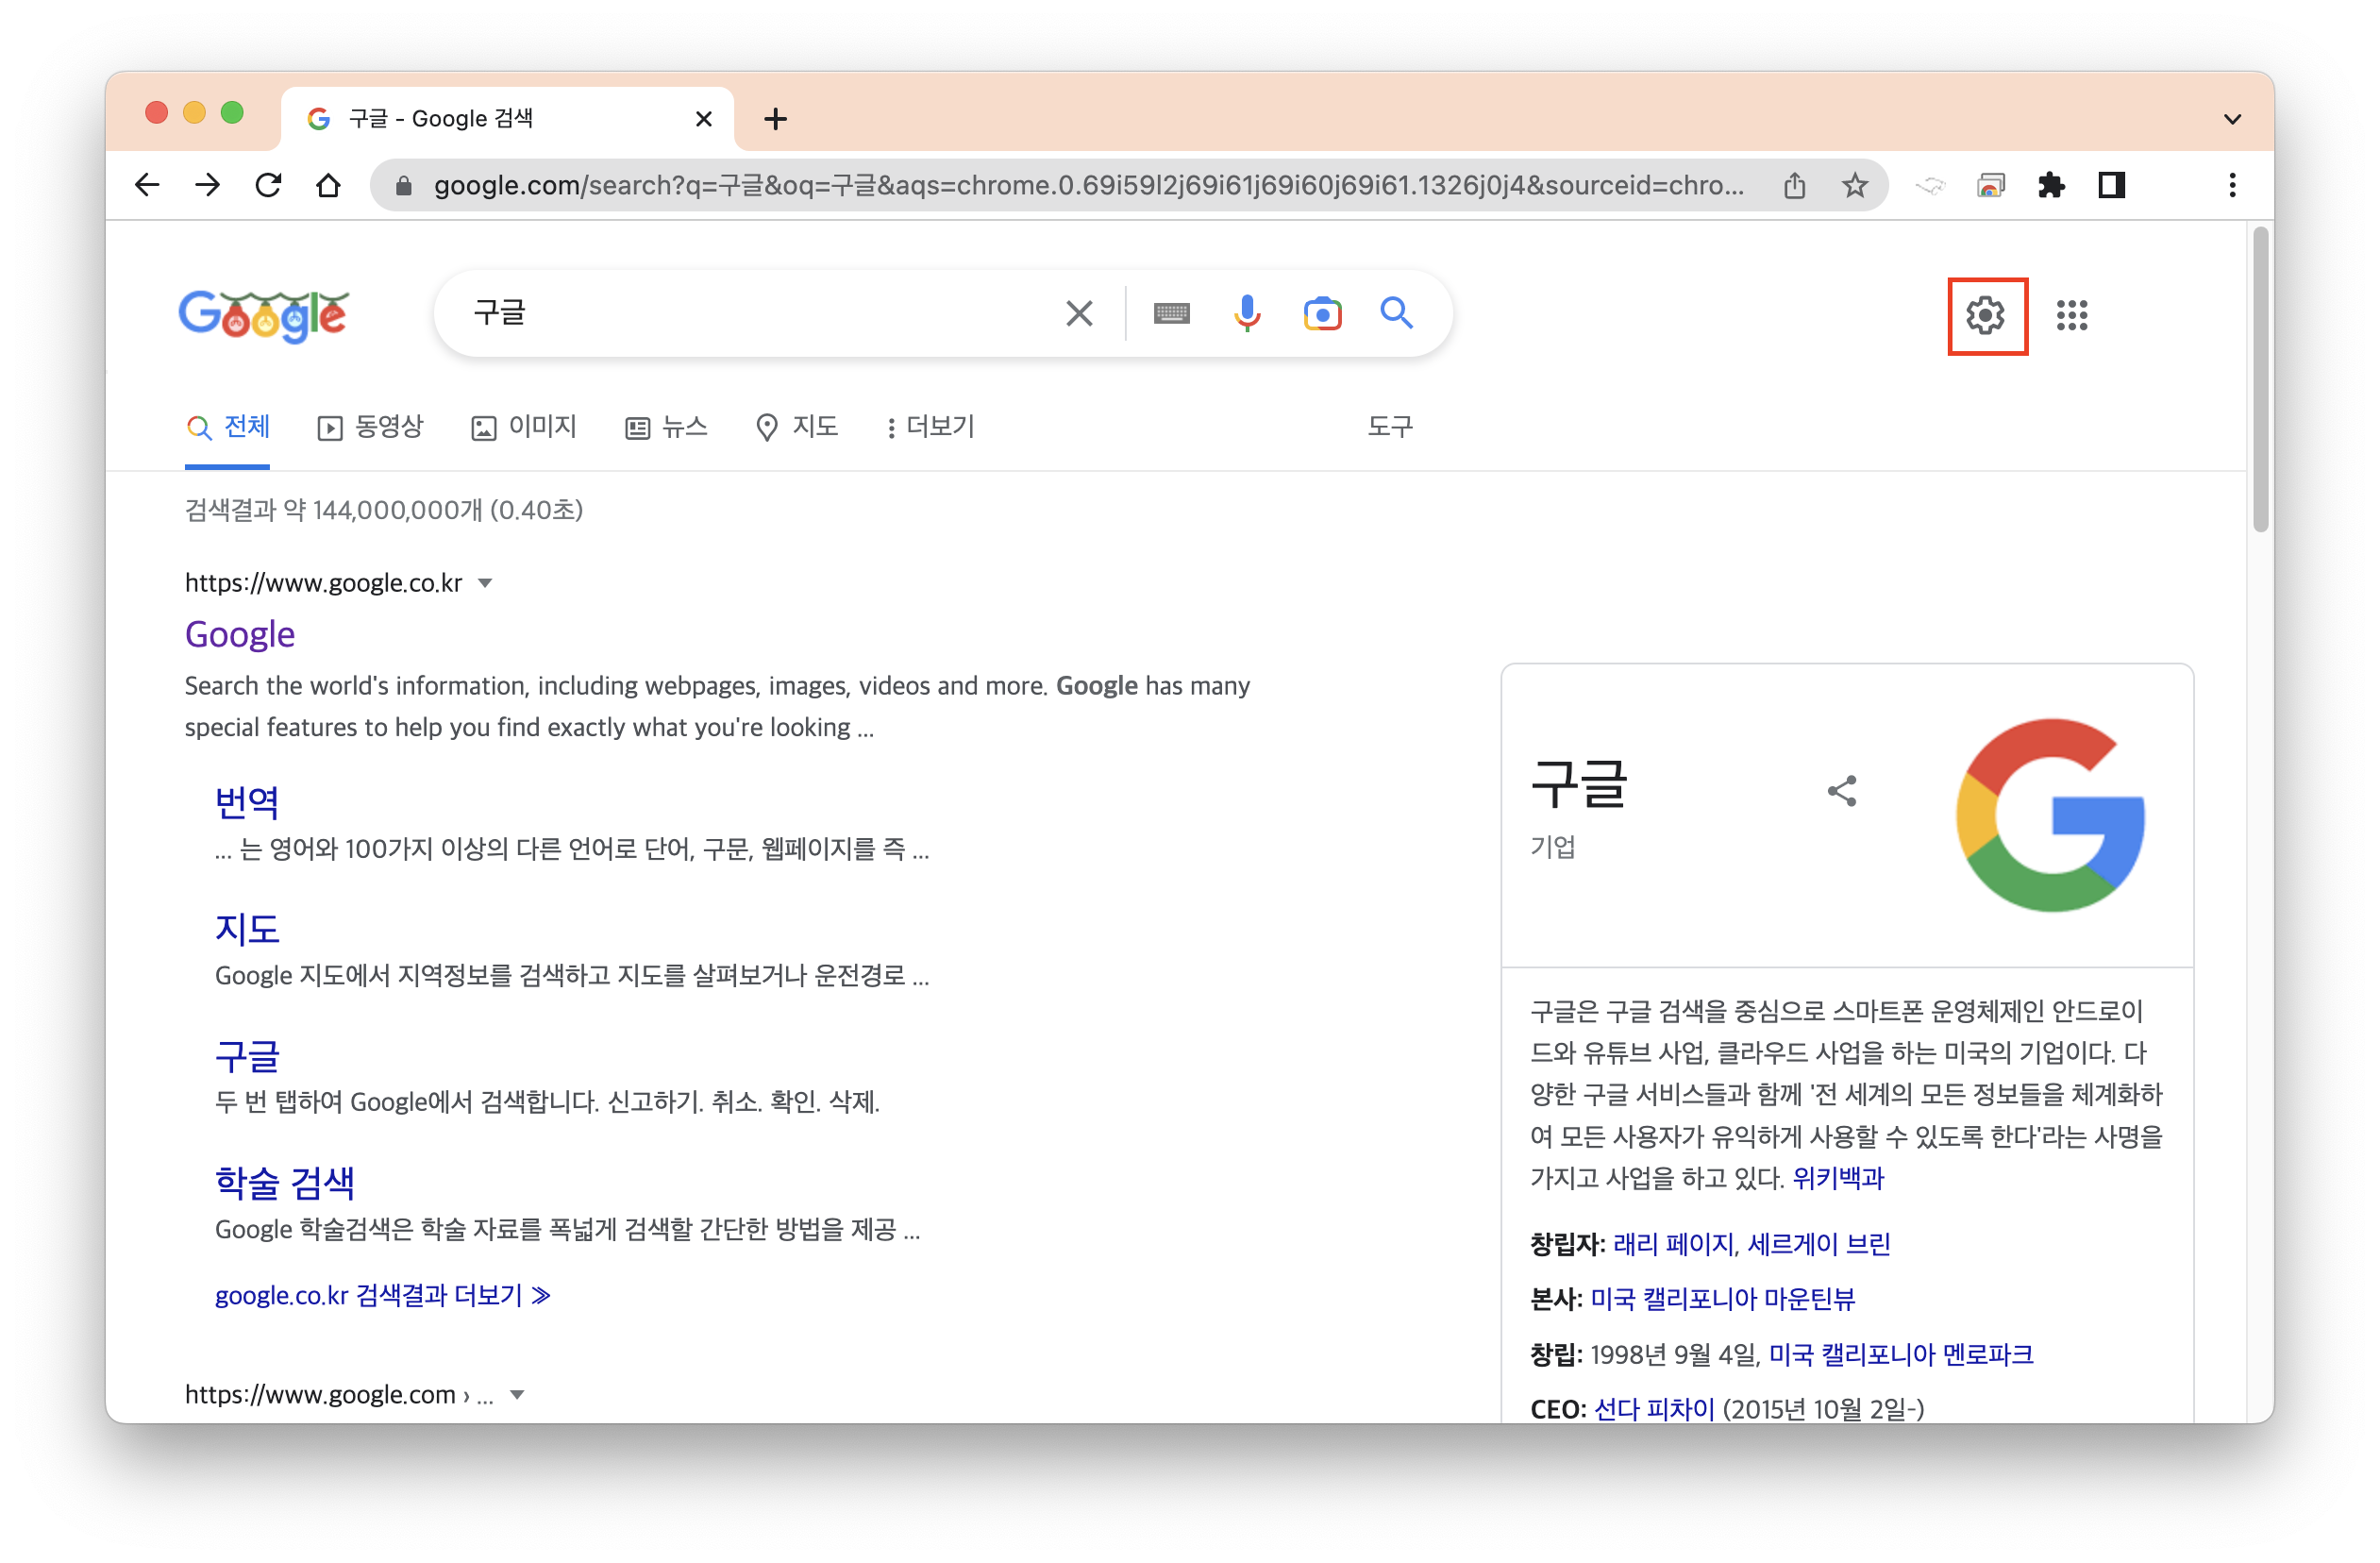Start voice search with microphone icon
2380x1563 pixels.
tap(1246, 314)
